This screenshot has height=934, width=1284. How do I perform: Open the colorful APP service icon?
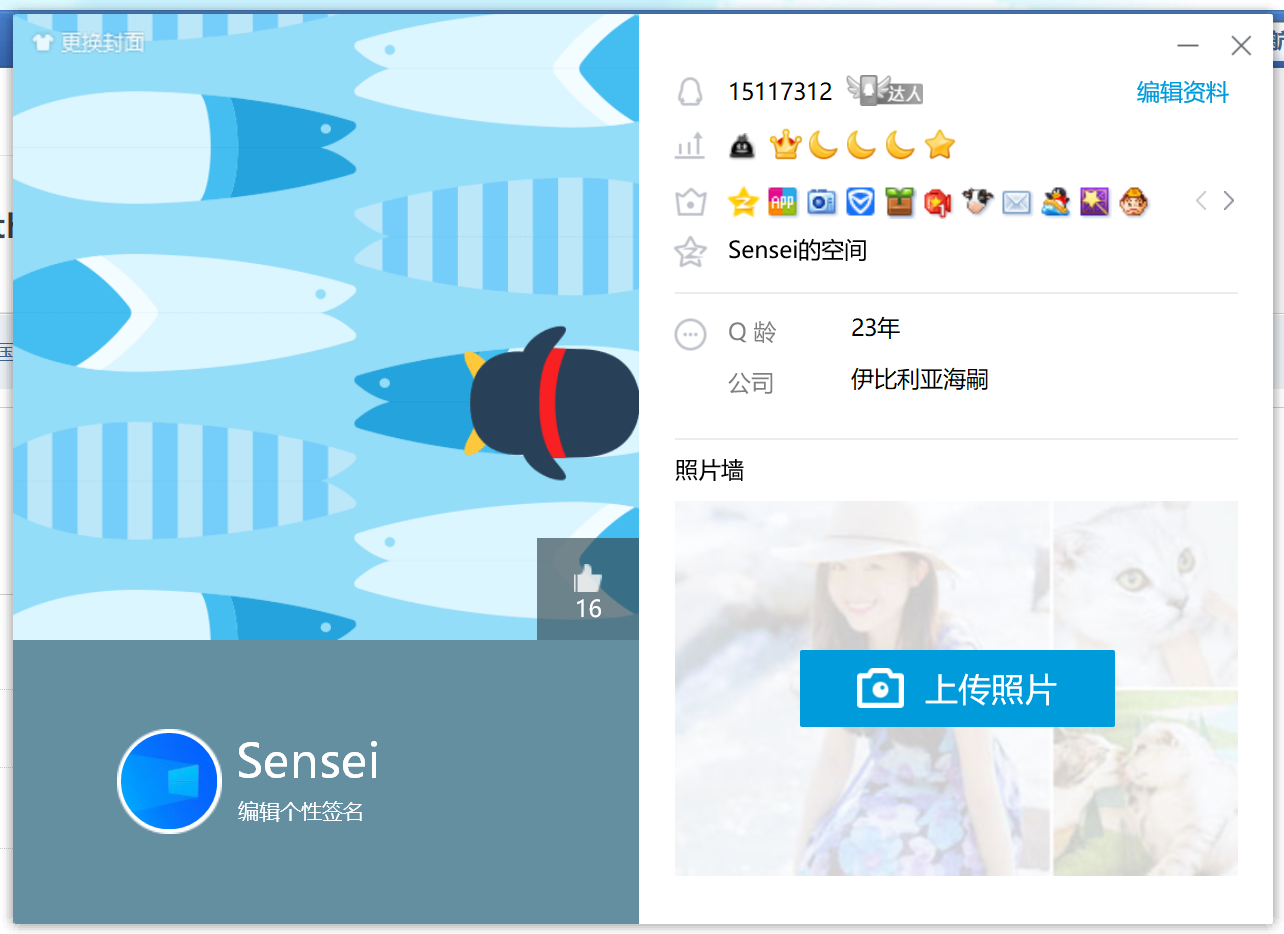coord(782,201)
